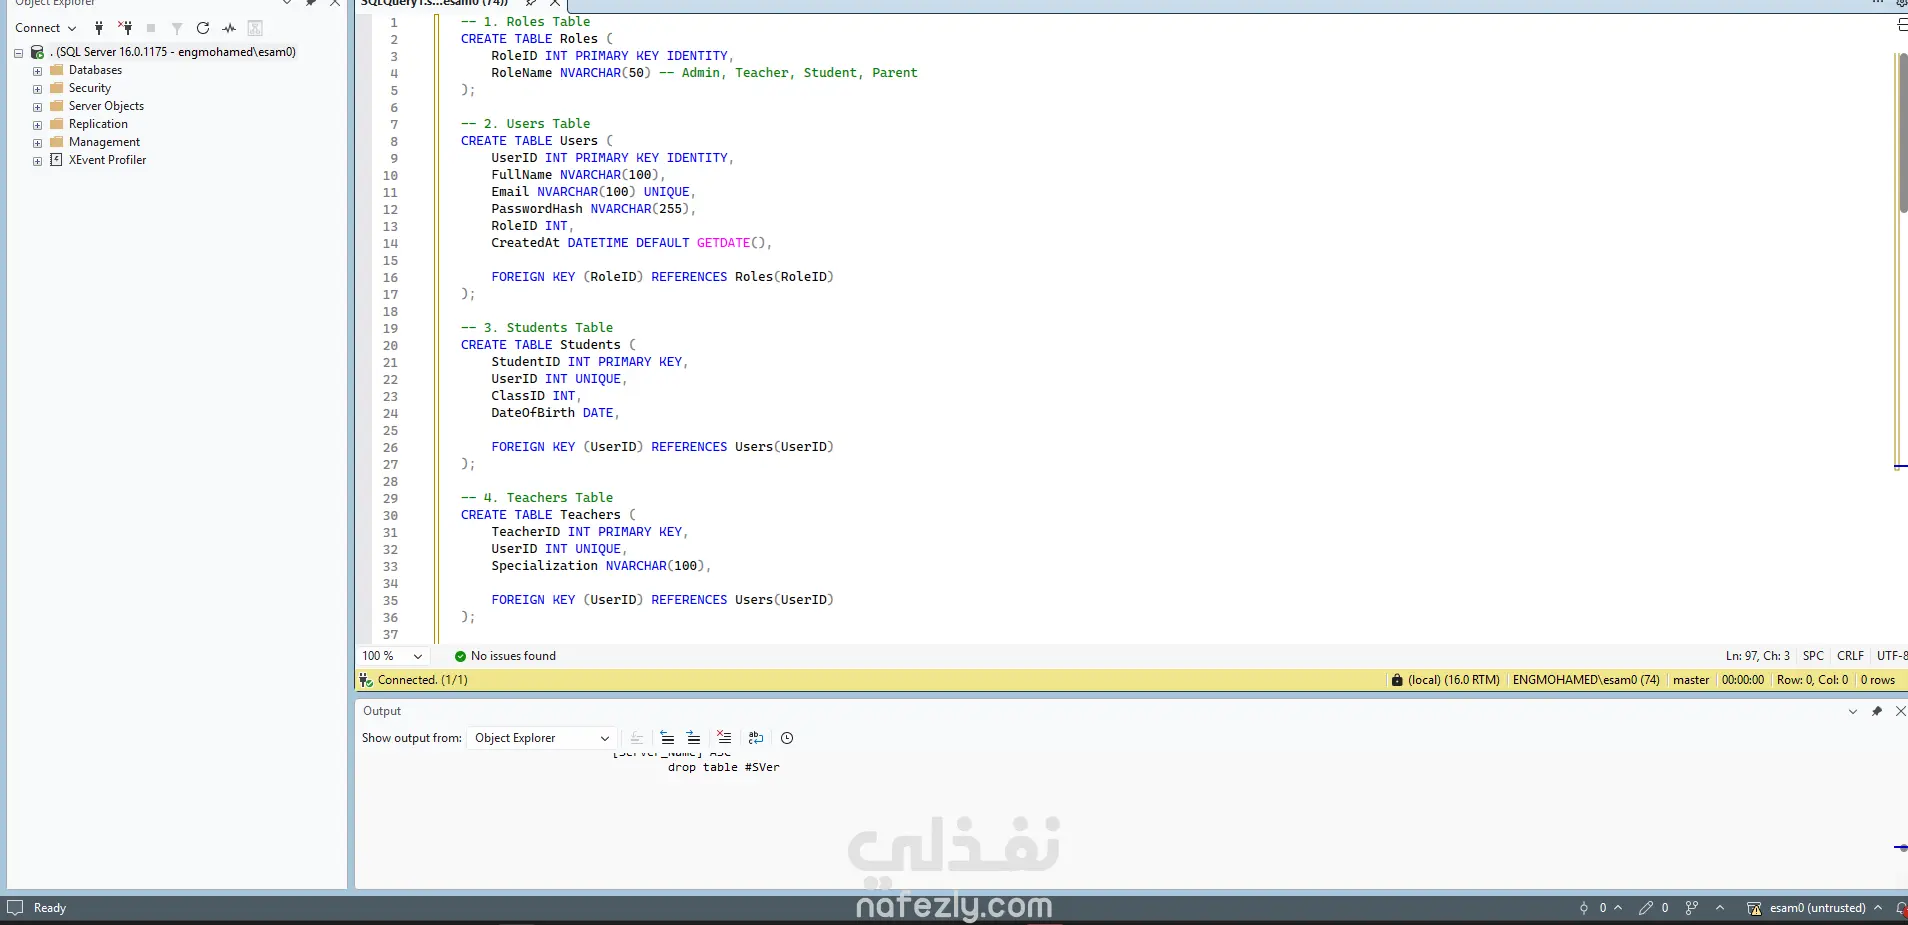The width and height of the screenshot is (1908, 925).
Task: Expand the Databases node
Action: click(37, 71)
